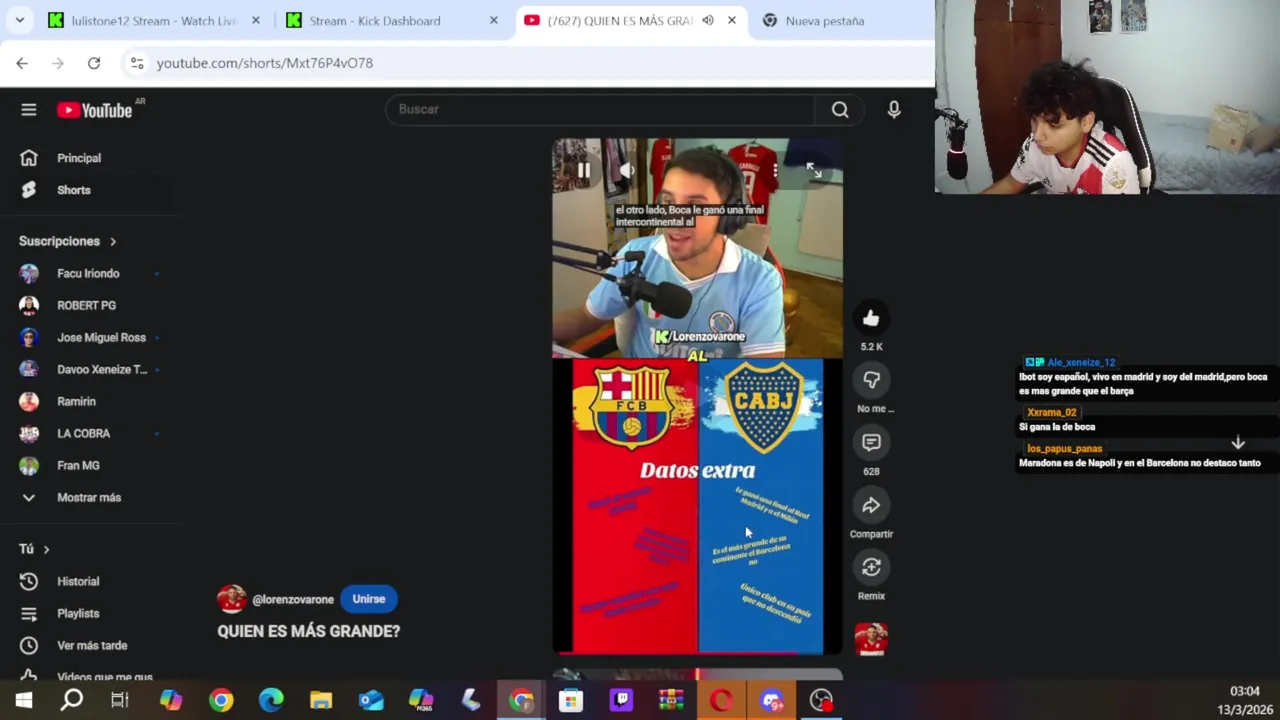Image resolution: width=1280 pixels, height=720 pixels.
Task: Expand the Tú section
Action: [34, 549]
